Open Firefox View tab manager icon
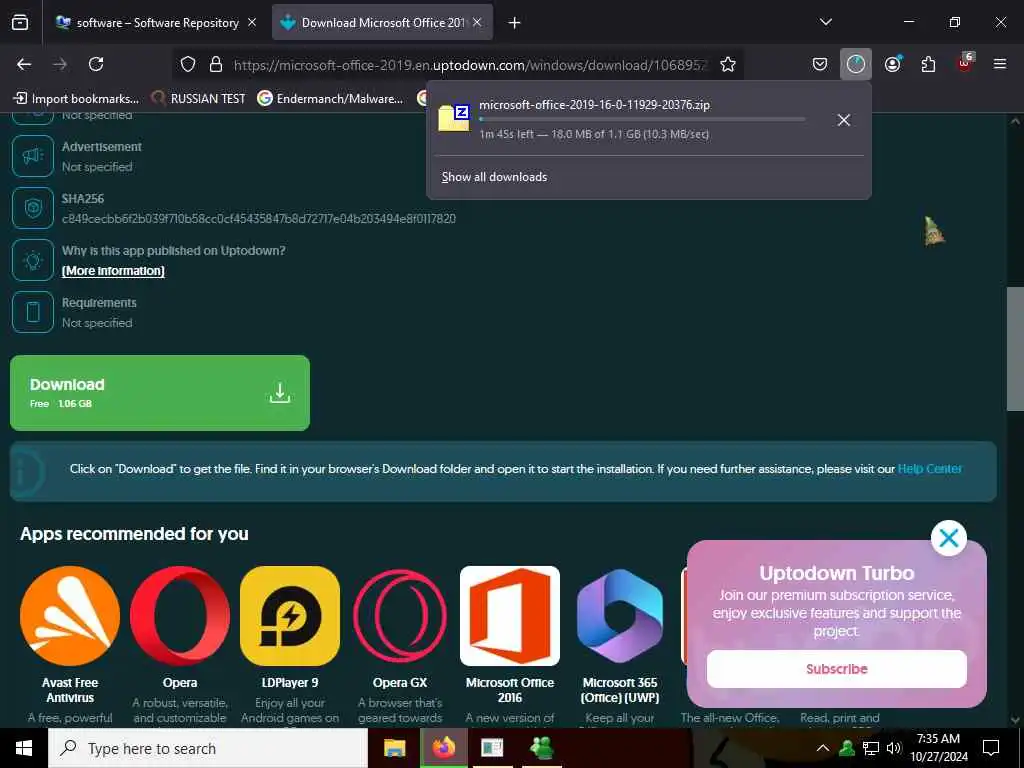This screenshot has width=1024, height=768. [20, 22]
